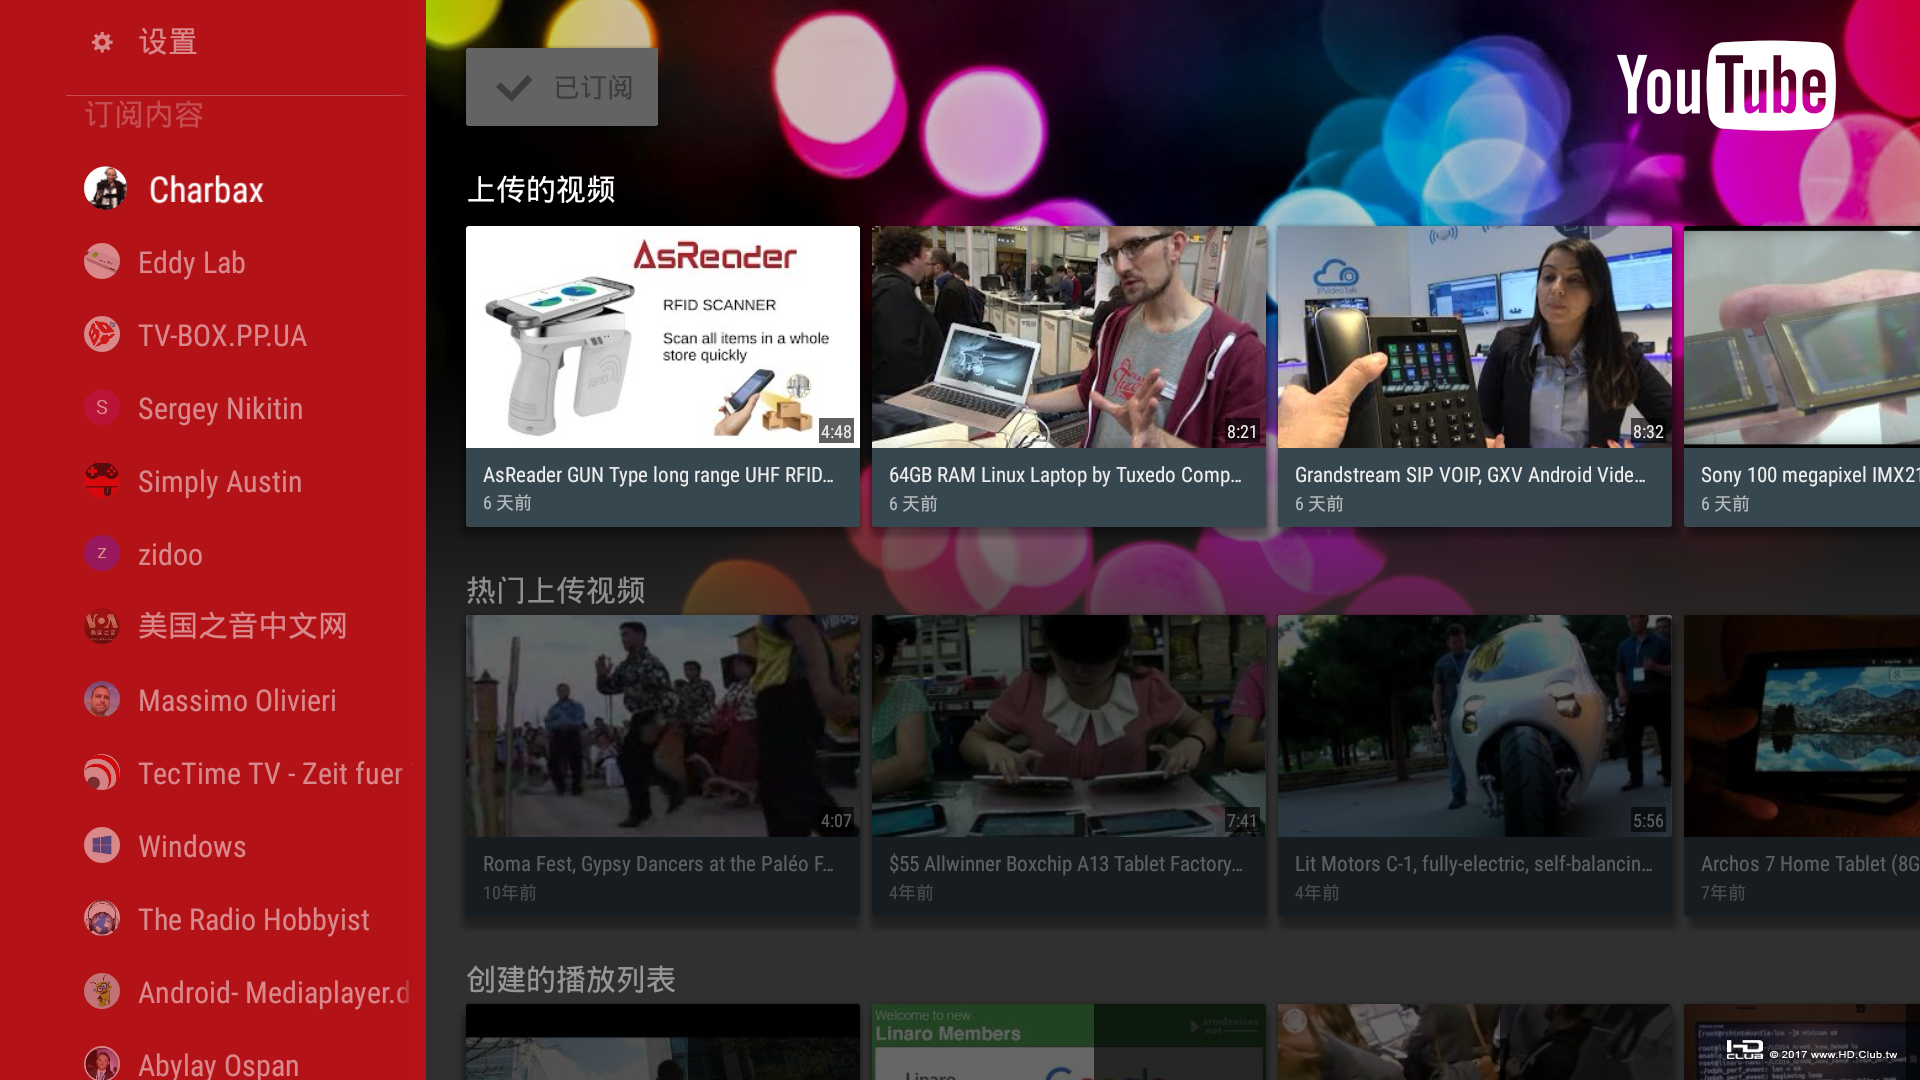Click the Simply Austin gamepad avatar

coord(102,481)
